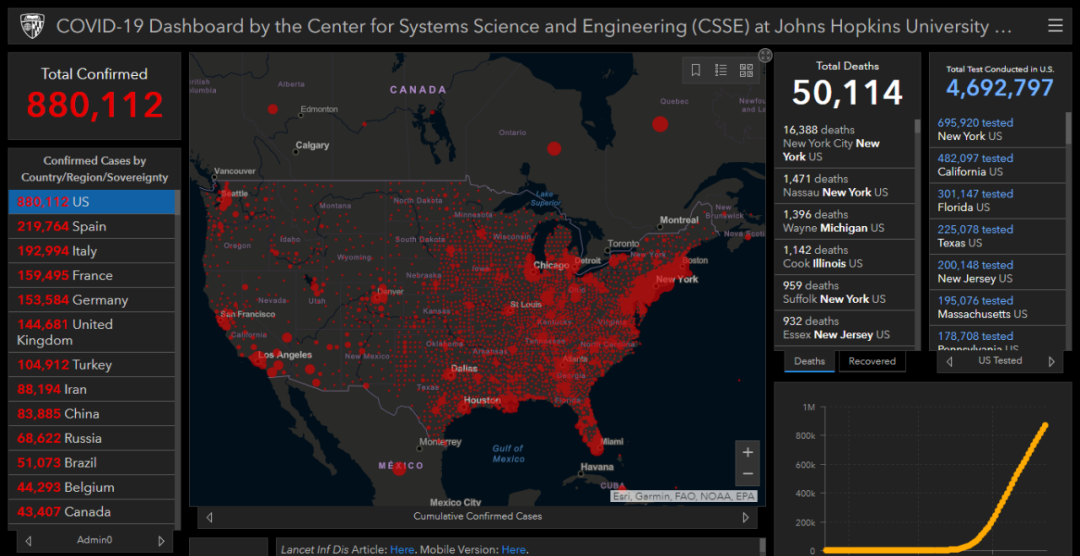Expand the map panel to full screen

pos(765,55)
